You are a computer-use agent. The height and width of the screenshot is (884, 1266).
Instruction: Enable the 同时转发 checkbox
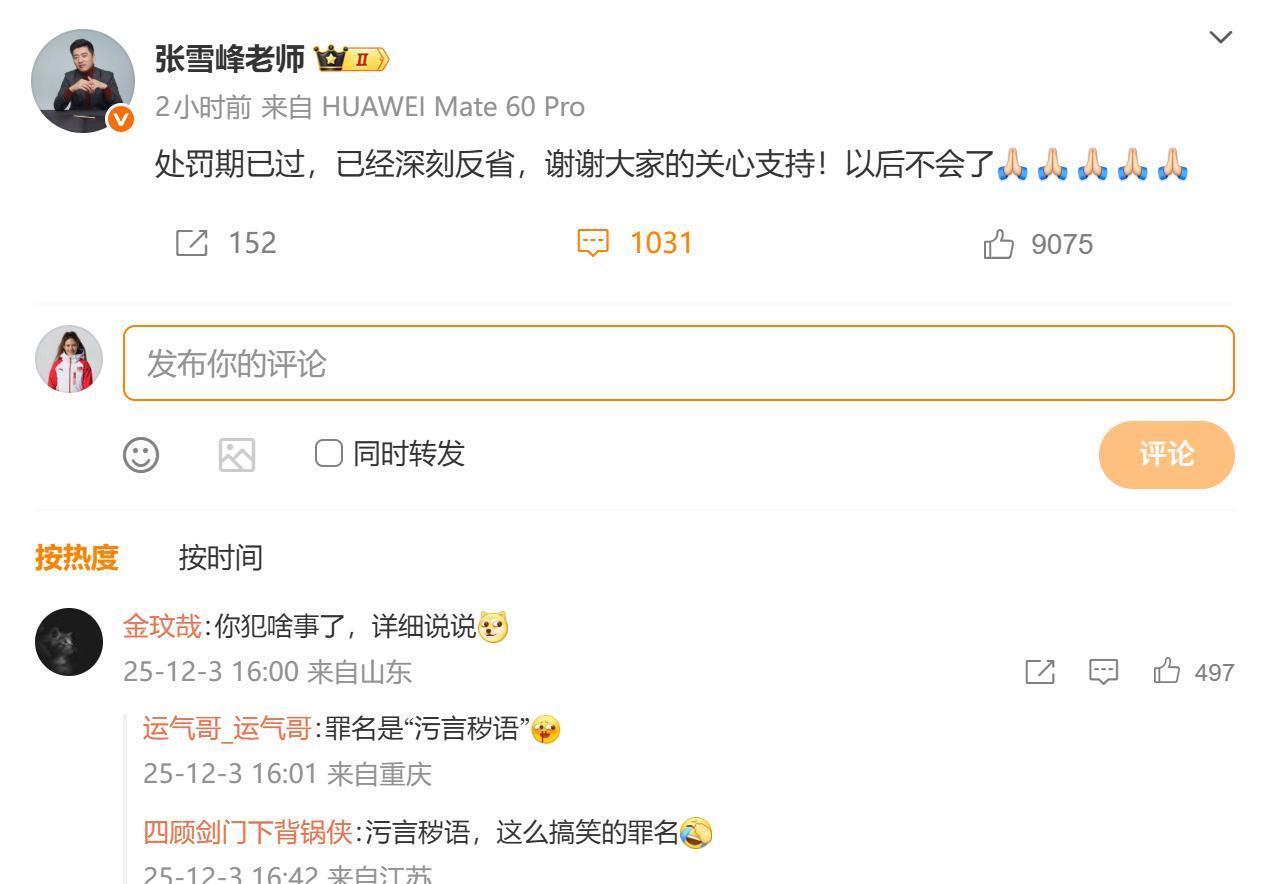pyautogui.click(x=328, y=453)
